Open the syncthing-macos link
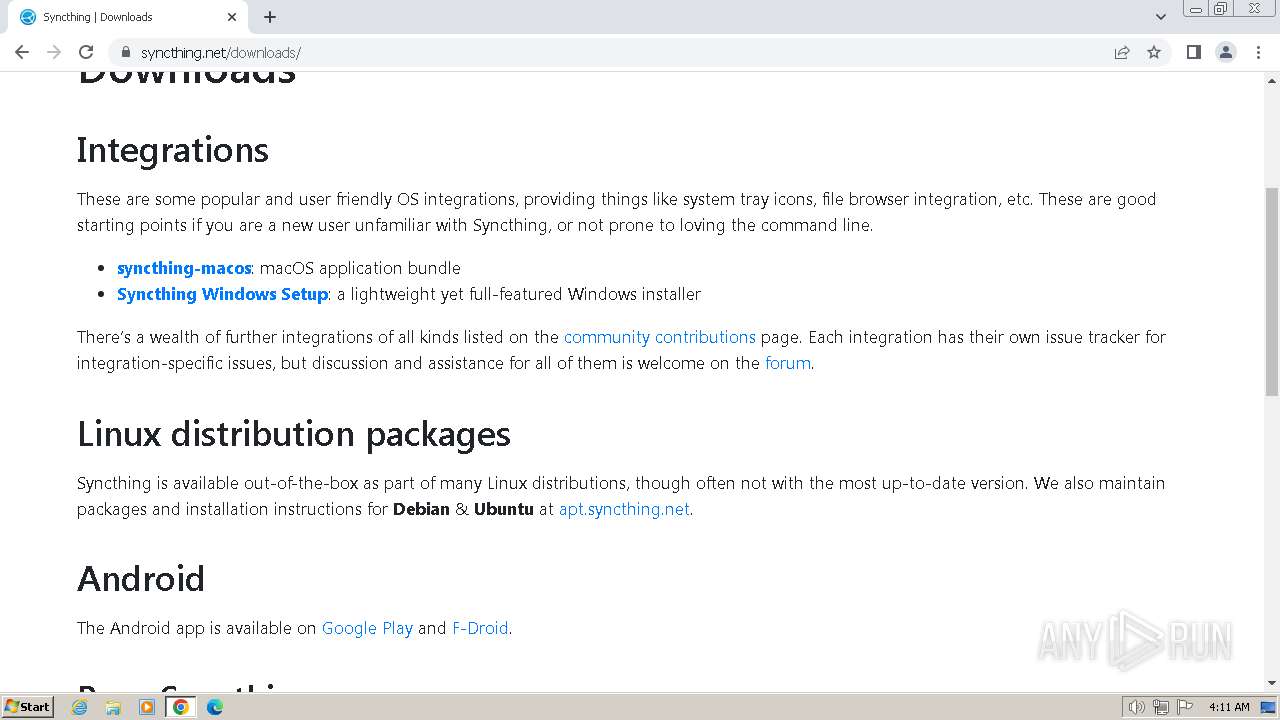Screen dimensions: 1280x720 pos(184,268)
